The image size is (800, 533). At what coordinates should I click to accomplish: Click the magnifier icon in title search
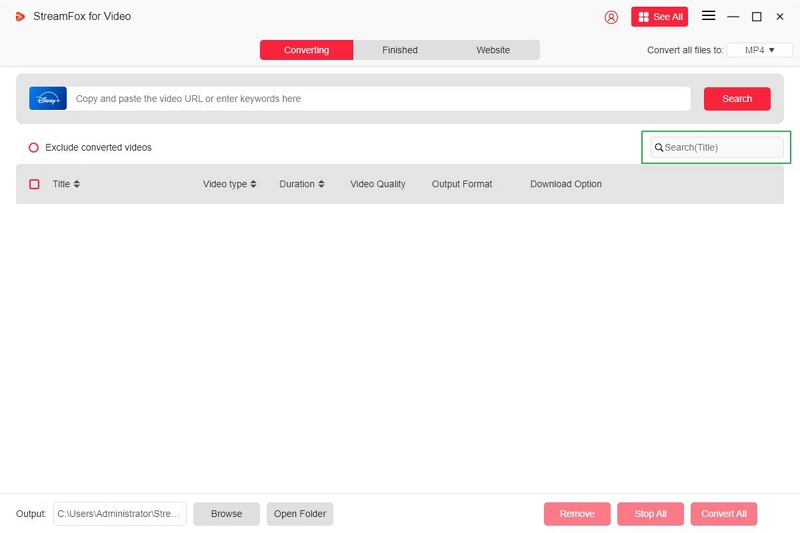pyautogui.click(x=659, y=148)
